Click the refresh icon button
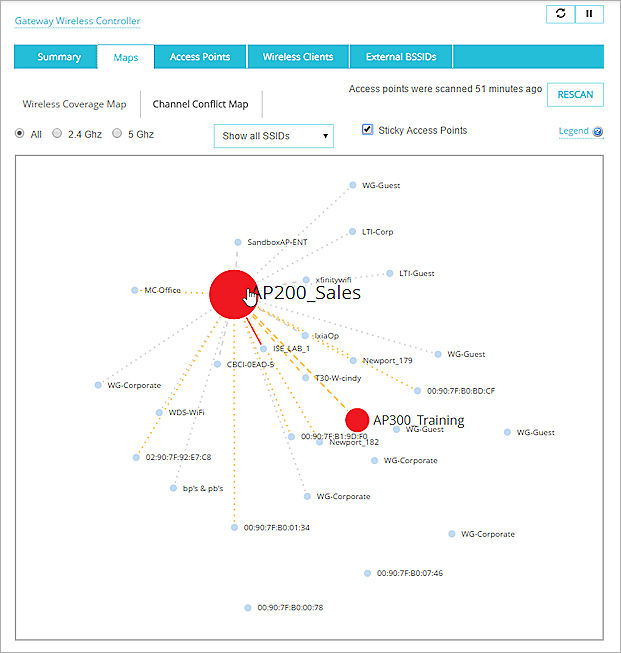The image size is (621, 653). pos(560,14)
